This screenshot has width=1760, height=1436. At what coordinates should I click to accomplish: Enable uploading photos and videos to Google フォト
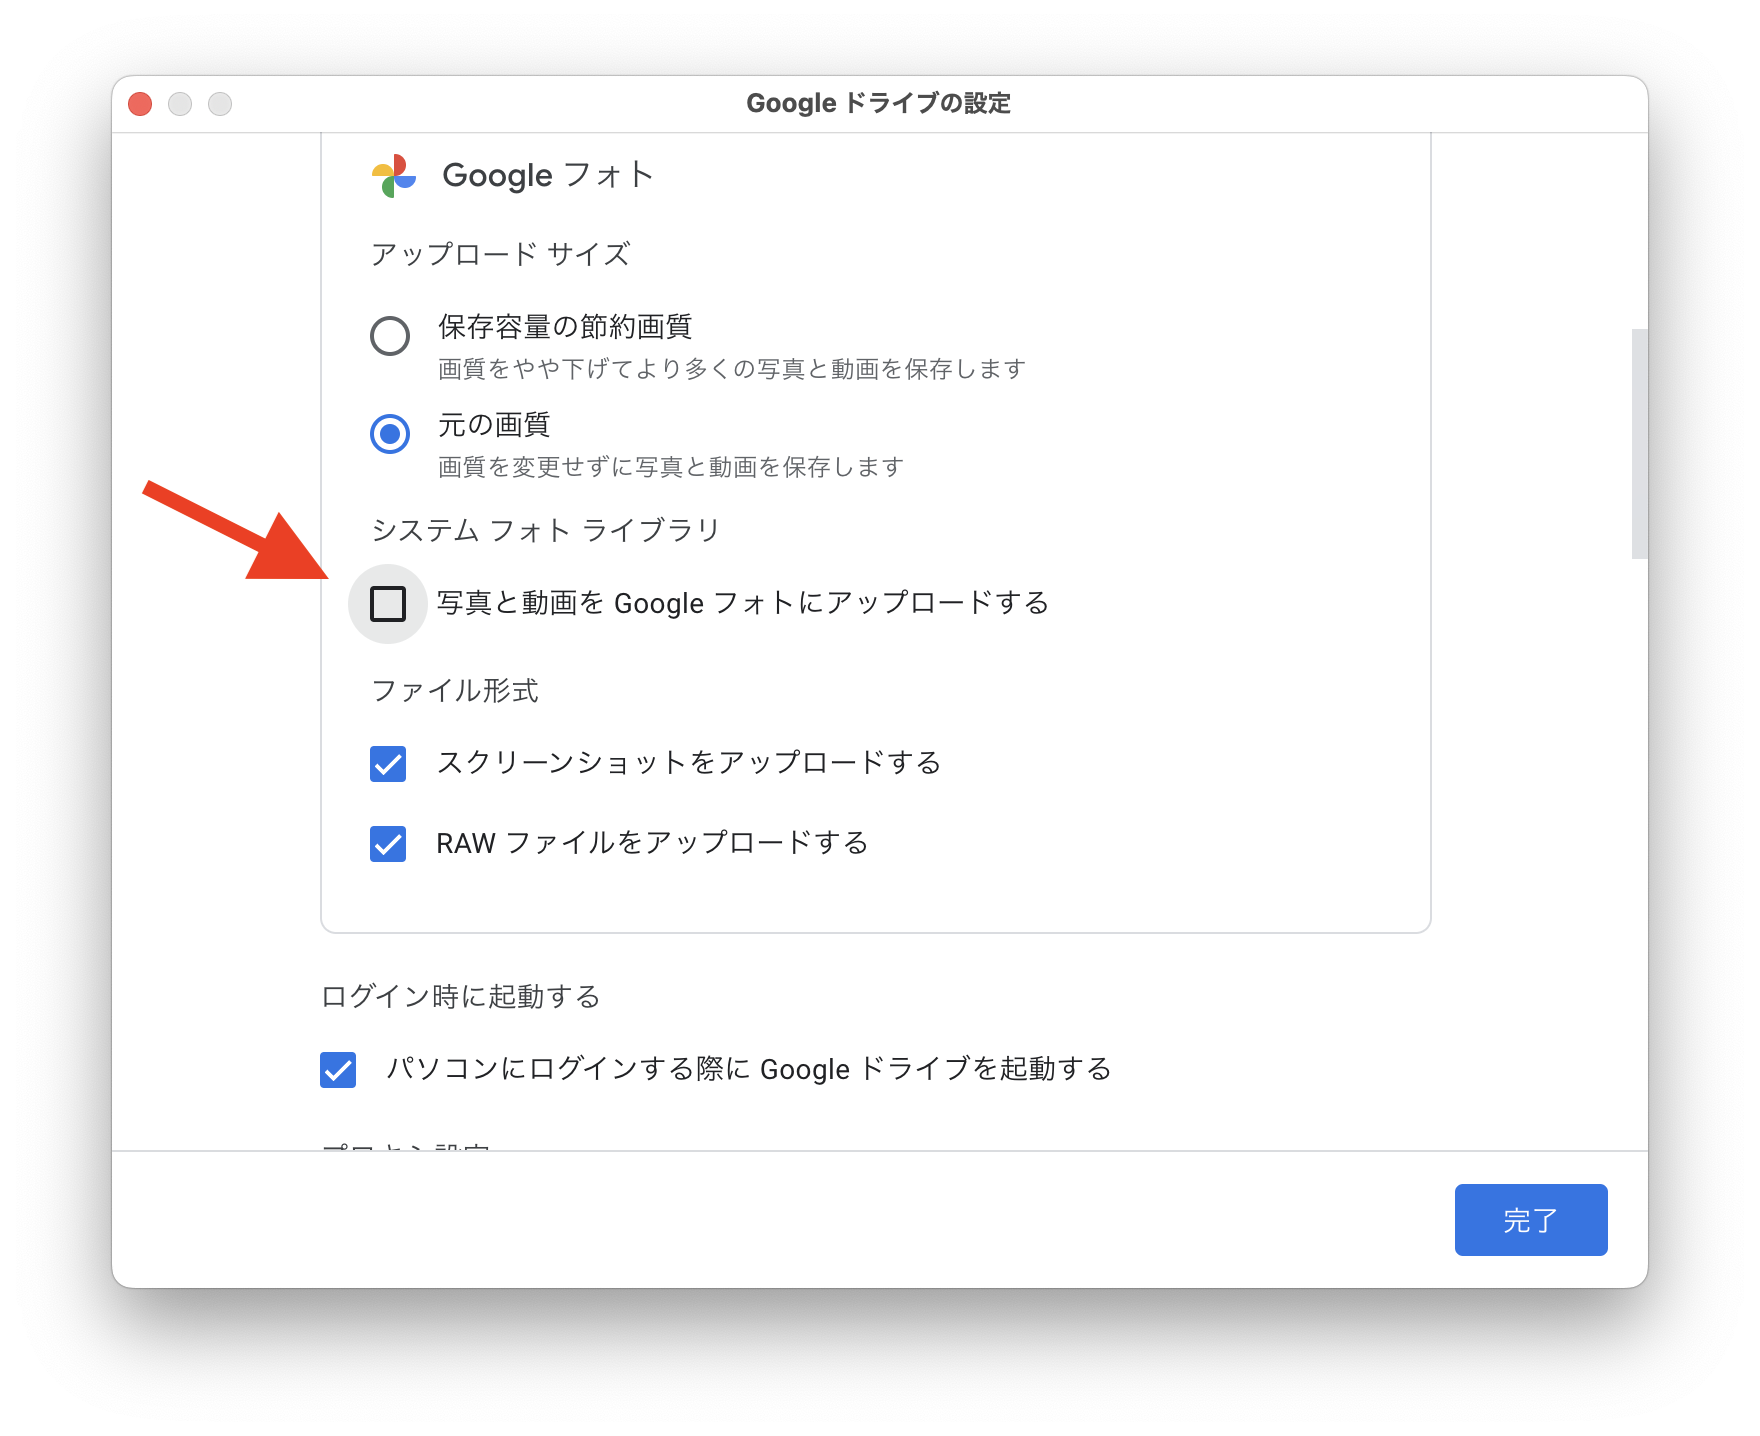click(x=388, y=604)
